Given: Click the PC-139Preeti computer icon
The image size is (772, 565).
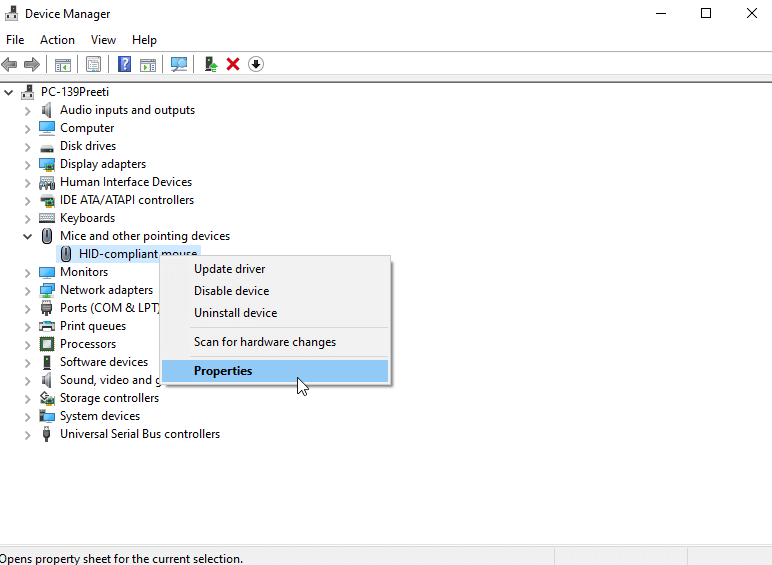Looking at the screenshot, I should [x=28, y=92].
